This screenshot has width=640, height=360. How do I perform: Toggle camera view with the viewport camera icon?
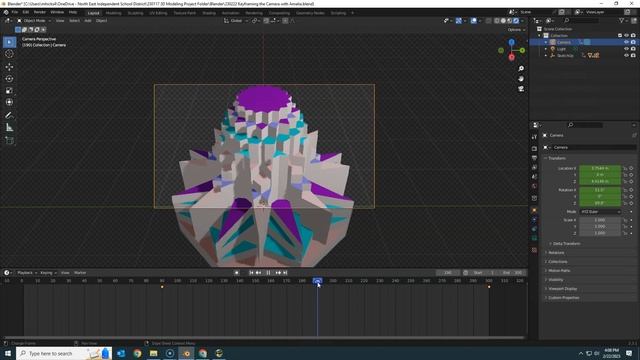coord(521,89)
